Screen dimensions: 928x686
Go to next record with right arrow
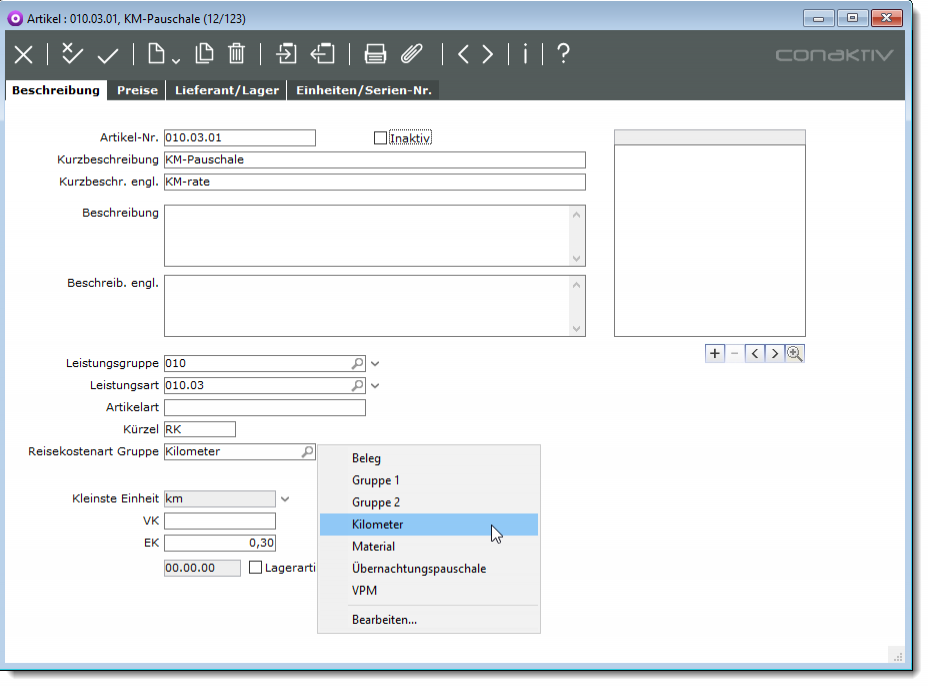pyautogui.click(x=487, y=55)
